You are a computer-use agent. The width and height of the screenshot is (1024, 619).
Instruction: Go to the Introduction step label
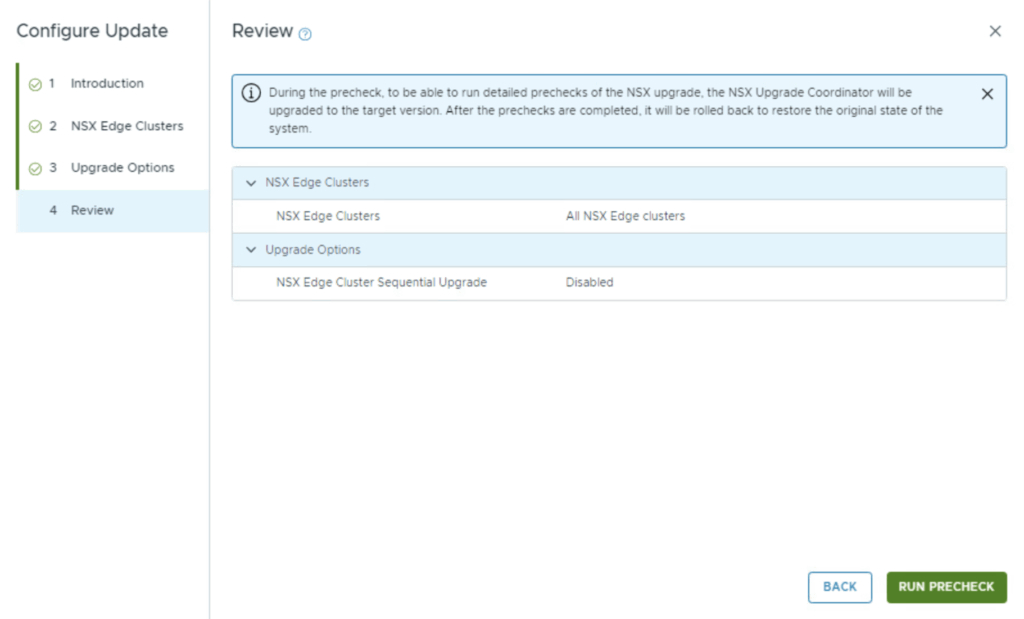click(107, 84)
